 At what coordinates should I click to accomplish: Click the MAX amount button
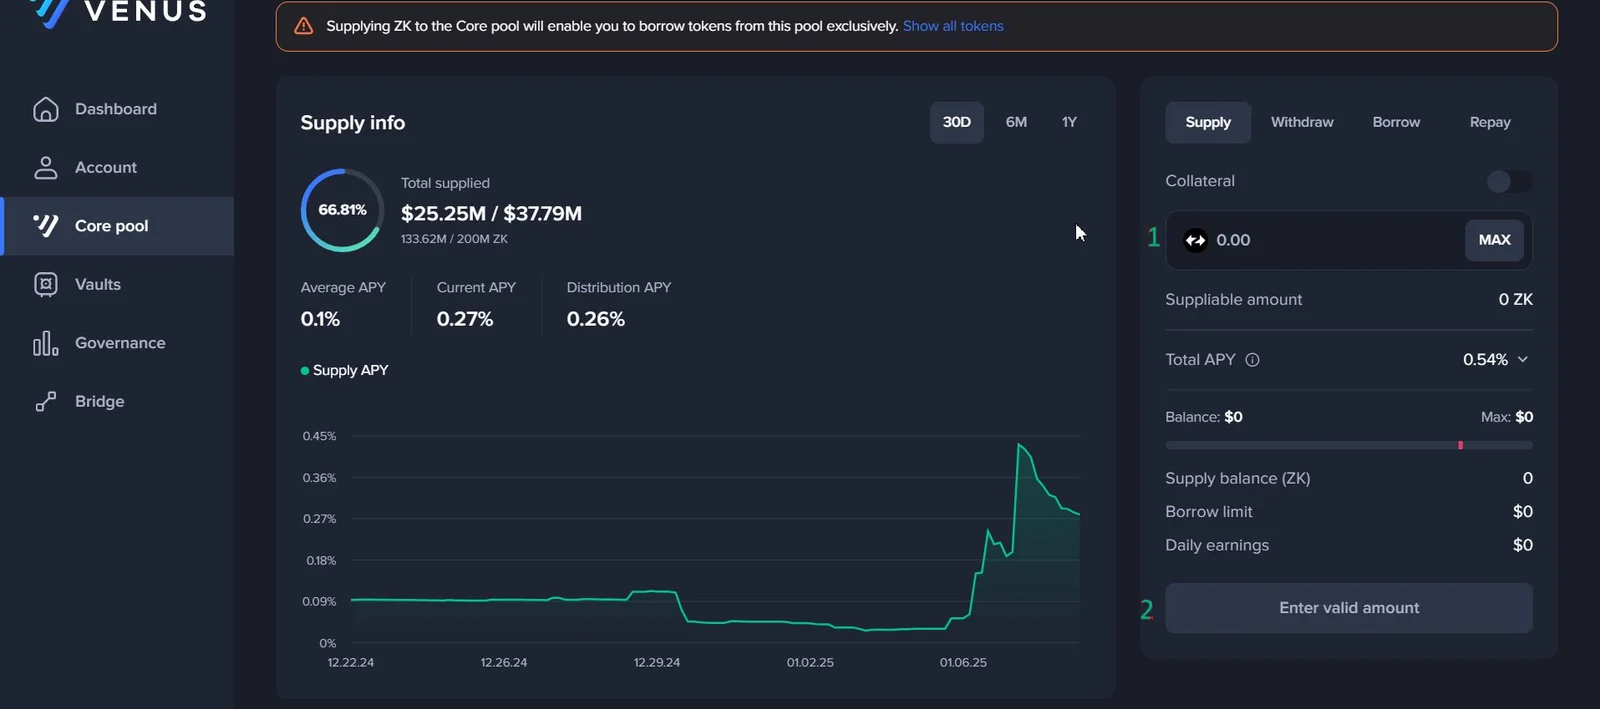[1494, 240]
